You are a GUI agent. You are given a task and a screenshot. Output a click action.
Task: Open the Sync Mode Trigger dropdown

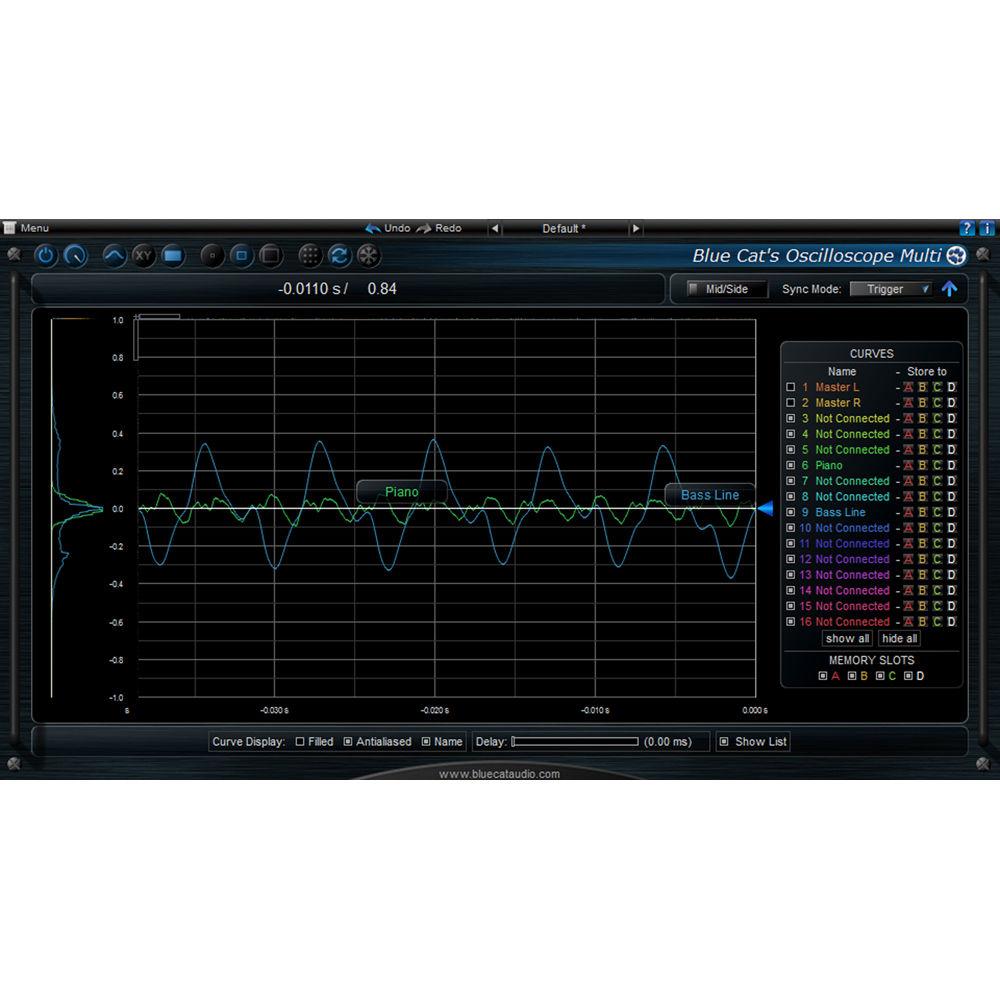pos(890,289)
